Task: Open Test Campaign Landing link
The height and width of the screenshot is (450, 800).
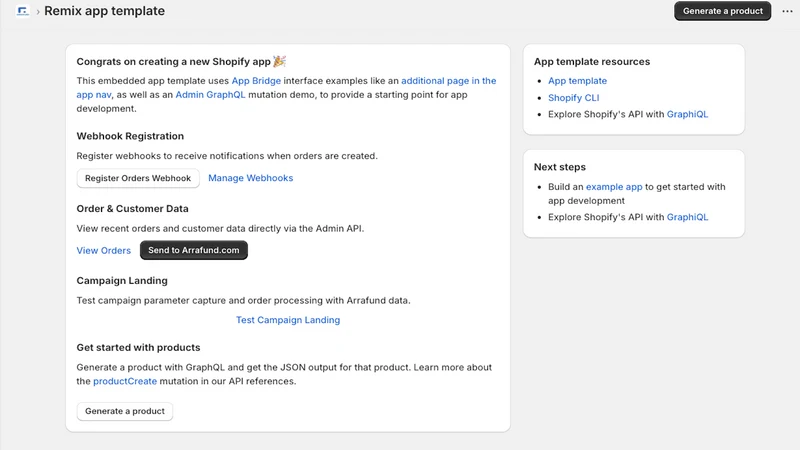Action: coord(288,320)
